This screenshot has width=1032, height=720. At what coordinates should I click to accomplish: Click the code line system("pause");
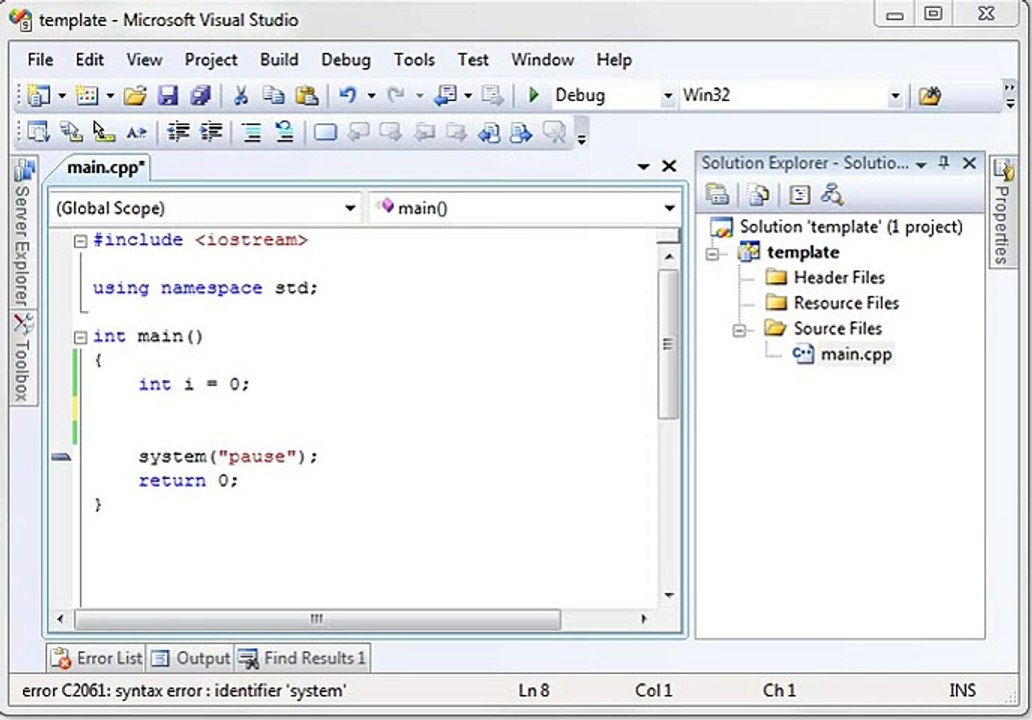click(x=228, y=457)
